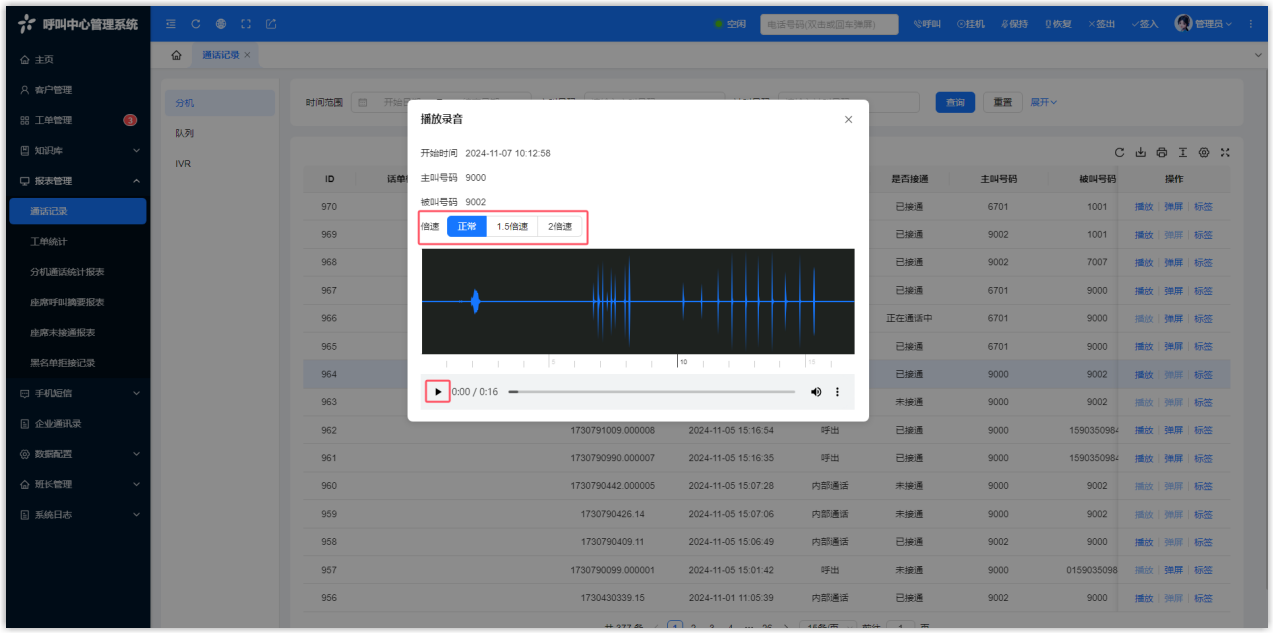Seek on the audio progress bar

(x=652, y=392)
